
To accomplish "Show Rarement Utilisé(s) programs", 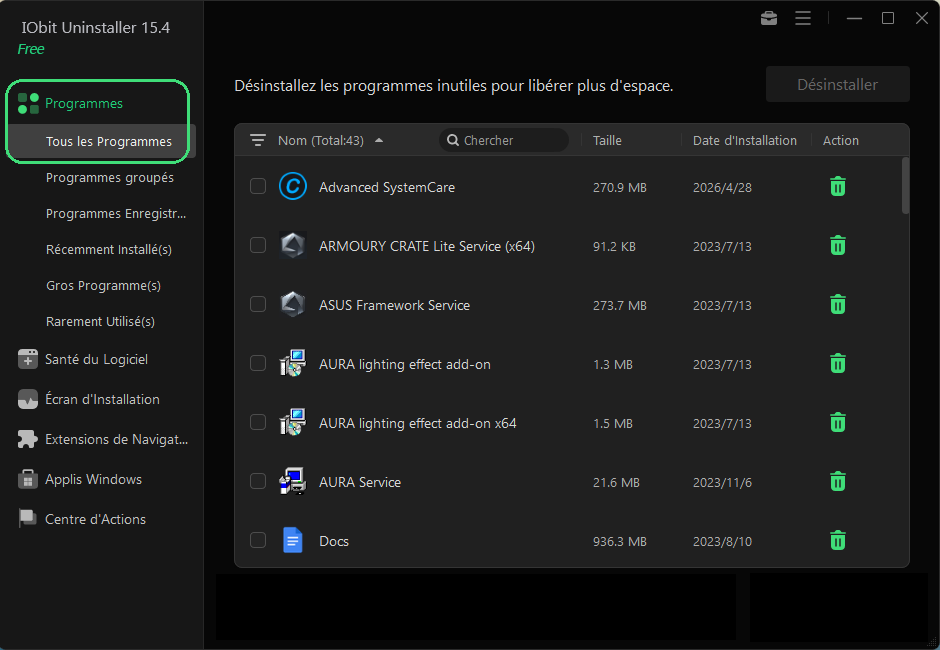I will [100, 321].
